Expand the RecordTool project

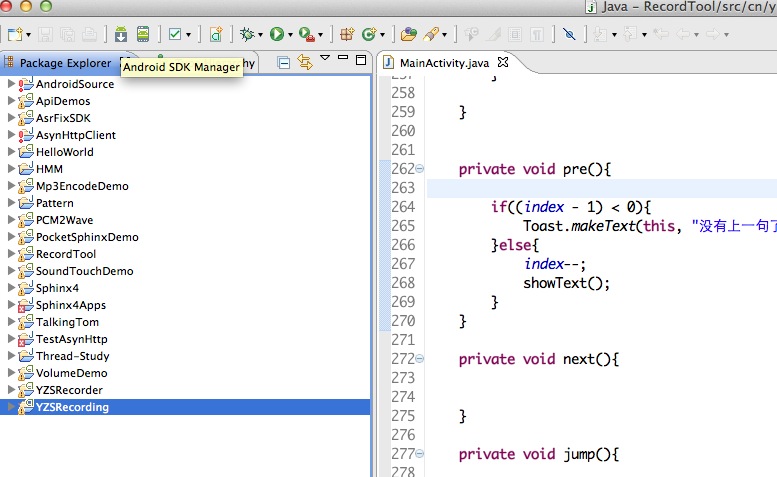(11, 253)
